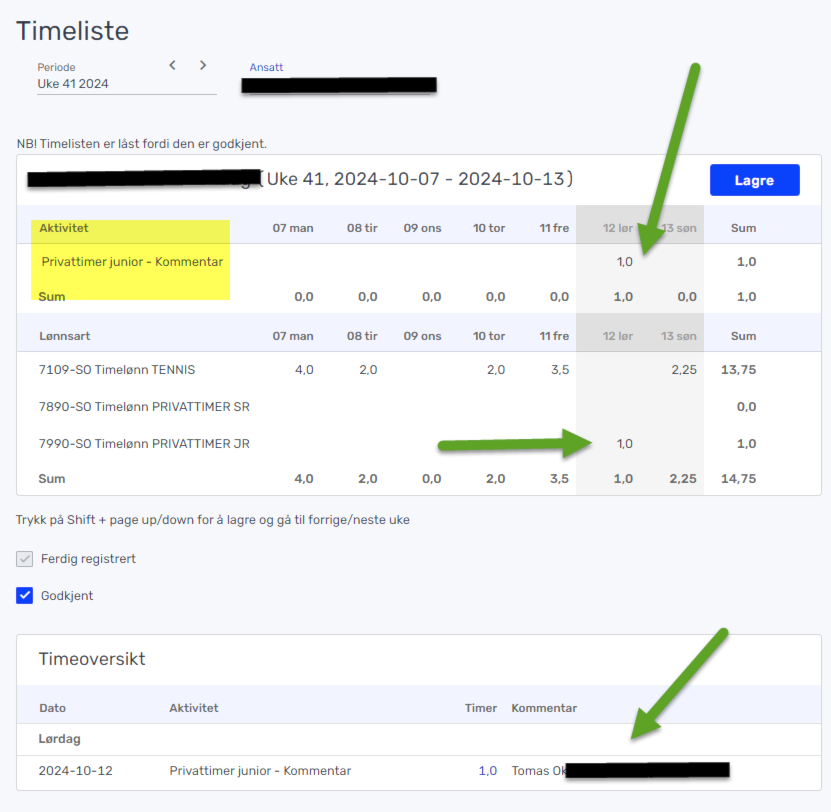This screenshot has width=831, height=812.
Task: Click the Dato column header in Timeoversikt
Action: coord(52,708)
